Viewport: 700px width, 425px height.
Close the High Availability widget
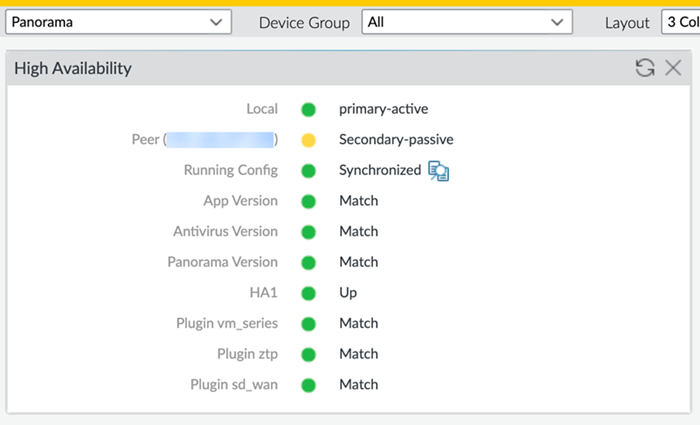click(x=673, y=68)
